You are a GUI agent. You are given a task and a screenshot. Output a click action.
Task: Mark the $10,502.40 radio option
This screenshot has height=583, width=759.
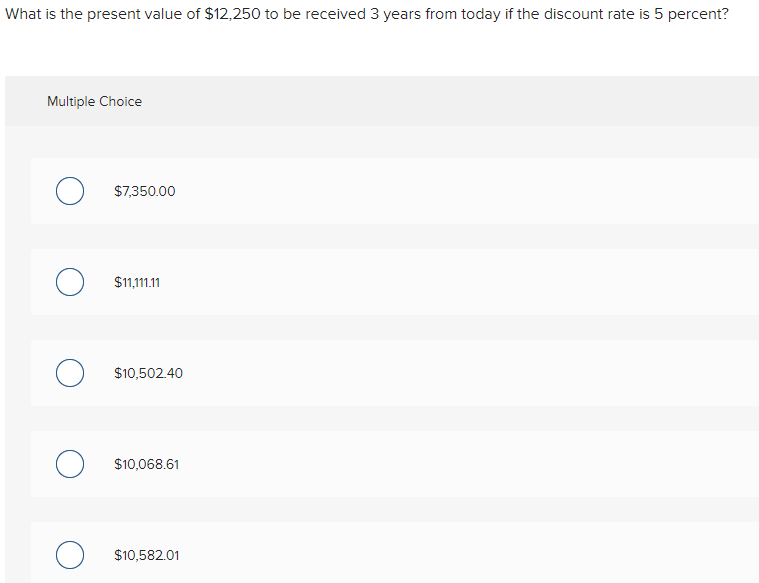pyautogui.click(x=69, y=373)
